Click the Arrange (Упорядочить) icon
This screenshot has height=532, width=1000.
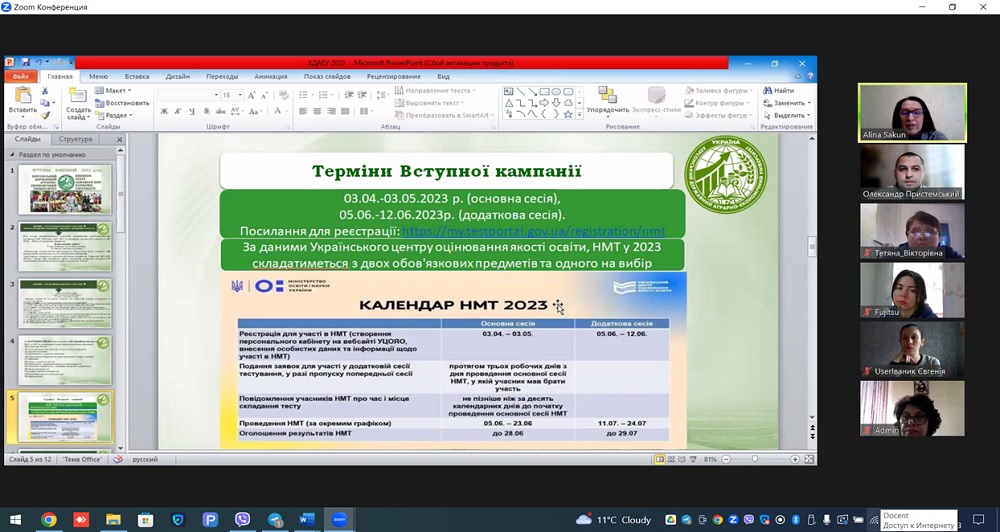coord(608,95)
